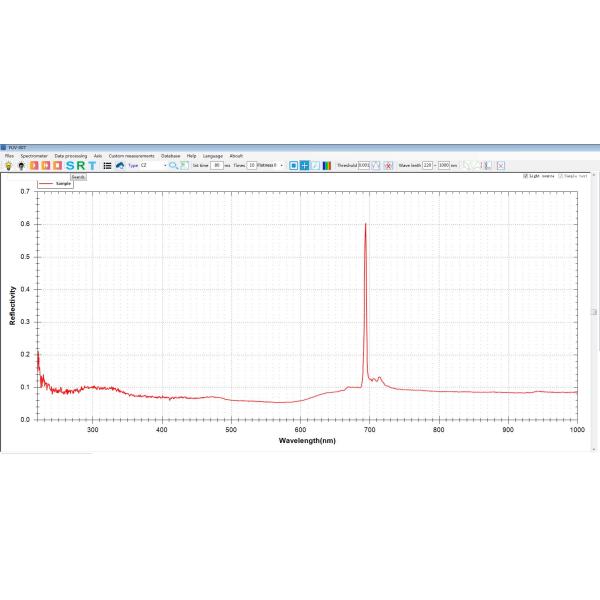
Task: Click the crosshair cursor icon
Action: click(304, 165)
